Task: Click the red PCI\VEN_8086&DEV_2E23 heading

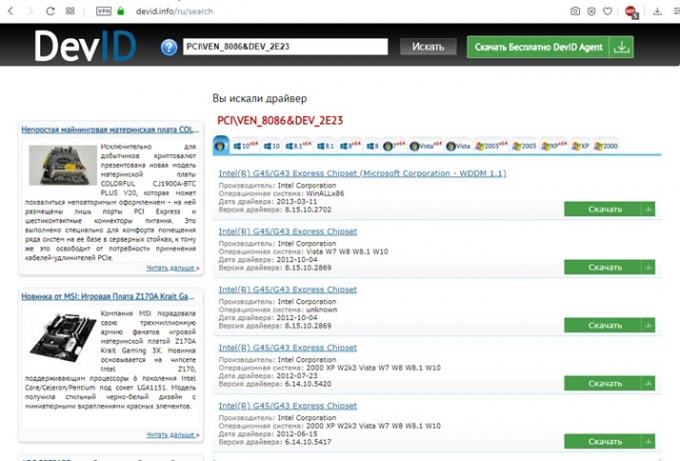Action: (280, 121)
